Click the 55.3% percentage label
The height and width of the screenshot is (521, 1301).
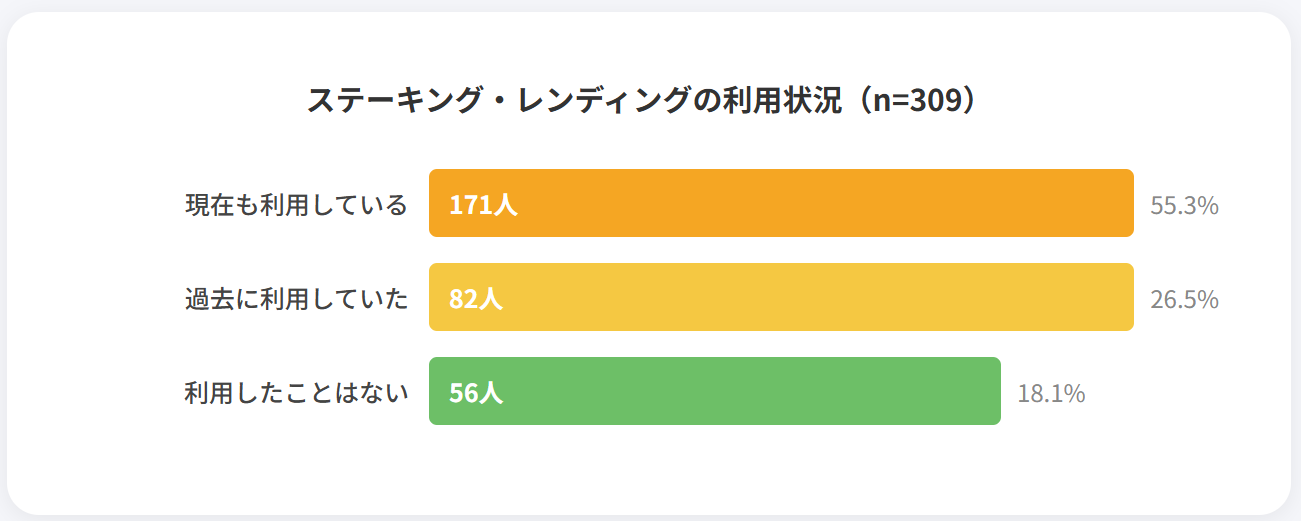coord(1184,206)
